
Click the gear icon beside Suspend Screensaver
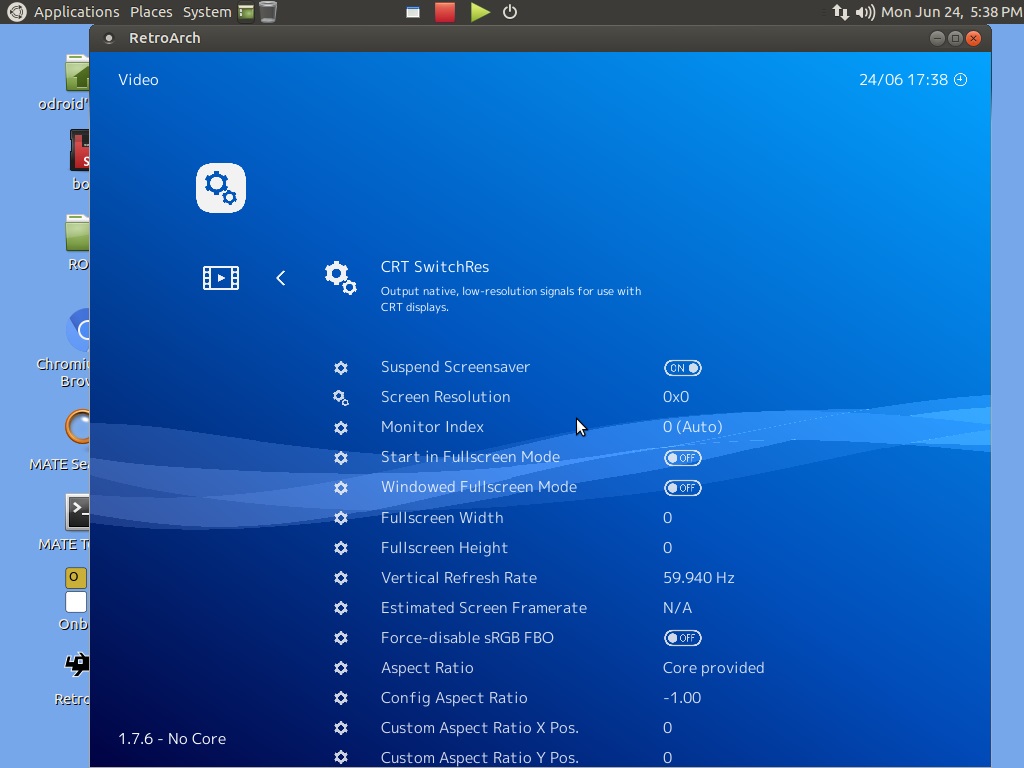(x=341, y=368)
